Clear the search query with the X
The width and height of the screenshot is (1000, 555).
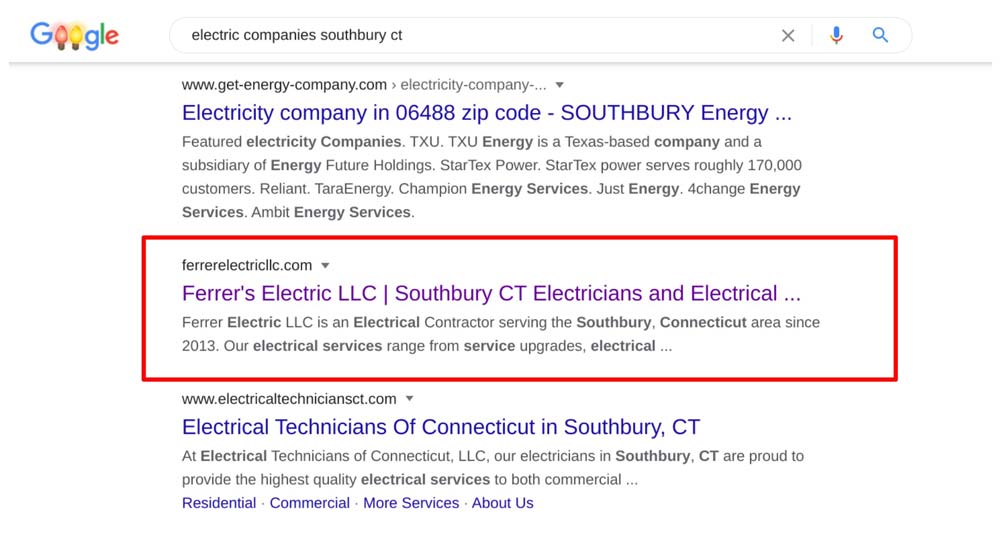point(788,36)
